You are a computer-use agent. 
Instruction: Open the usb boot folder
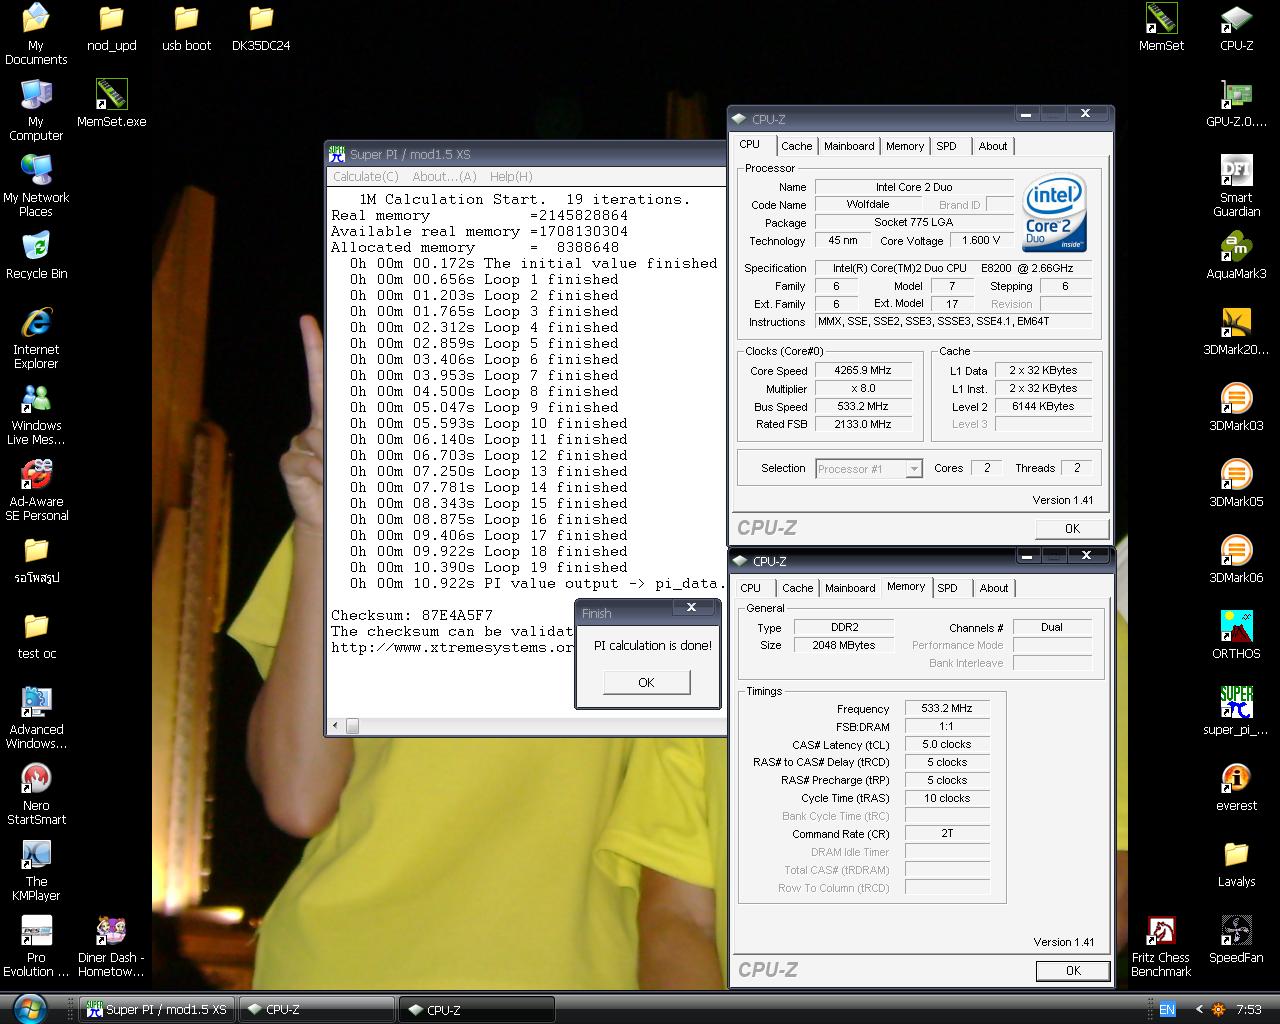(x=186, y=28)
